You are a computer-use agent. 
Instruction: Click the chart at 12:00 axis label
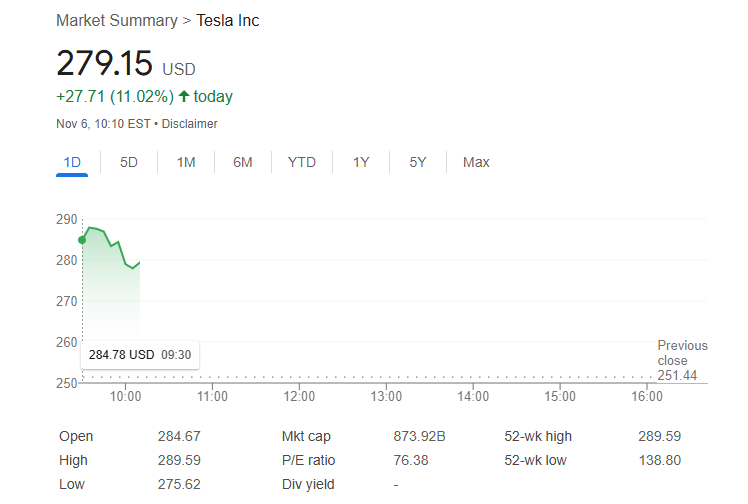(x=299, y=397)
